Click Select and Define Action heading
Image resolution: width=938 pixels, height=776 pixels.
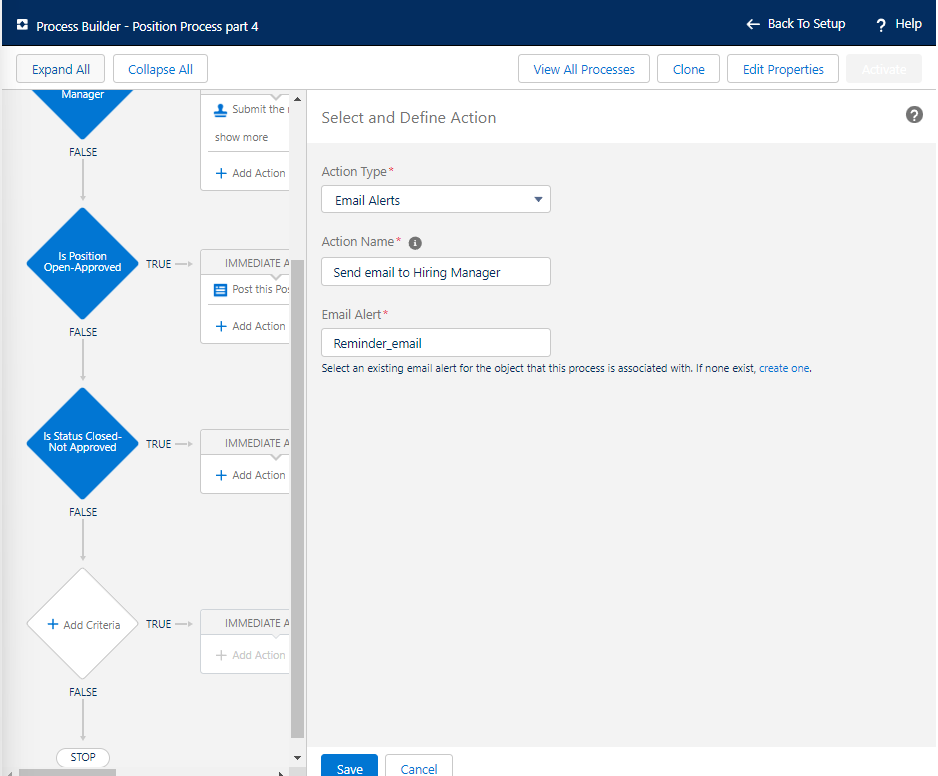[x=409, y=117]
